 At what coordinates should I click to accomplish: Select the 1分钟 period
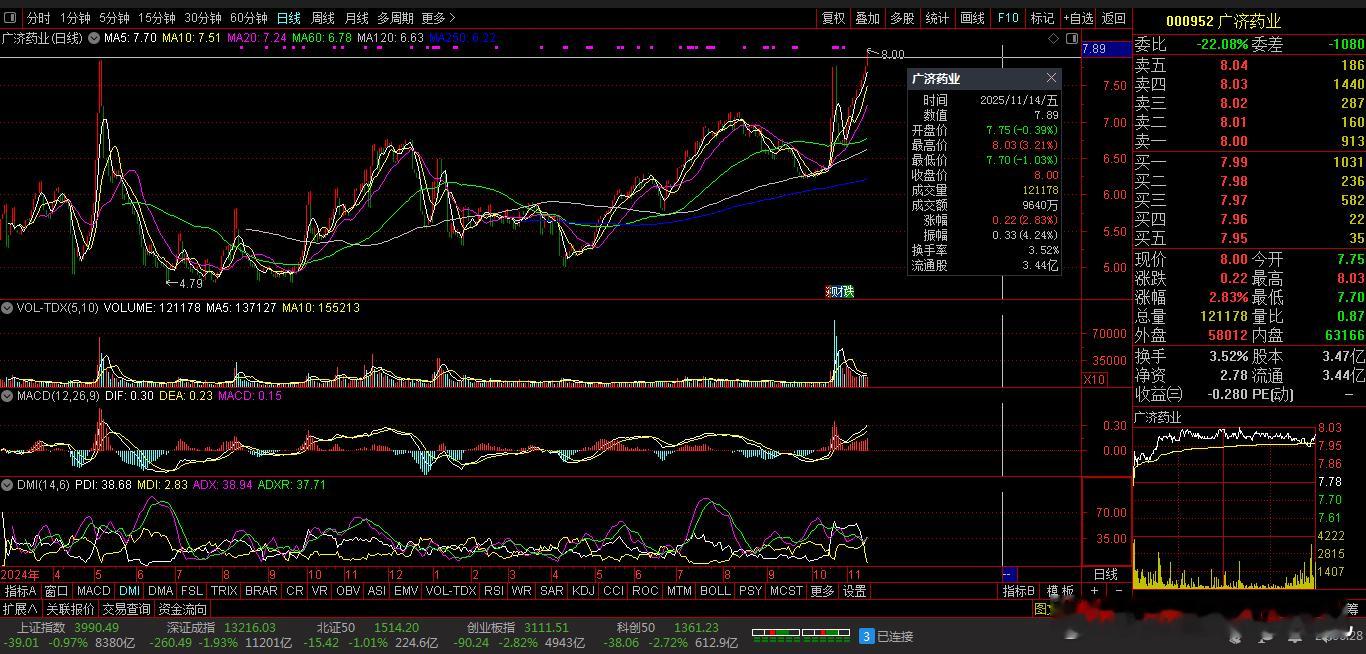click(x=75, y=18)
